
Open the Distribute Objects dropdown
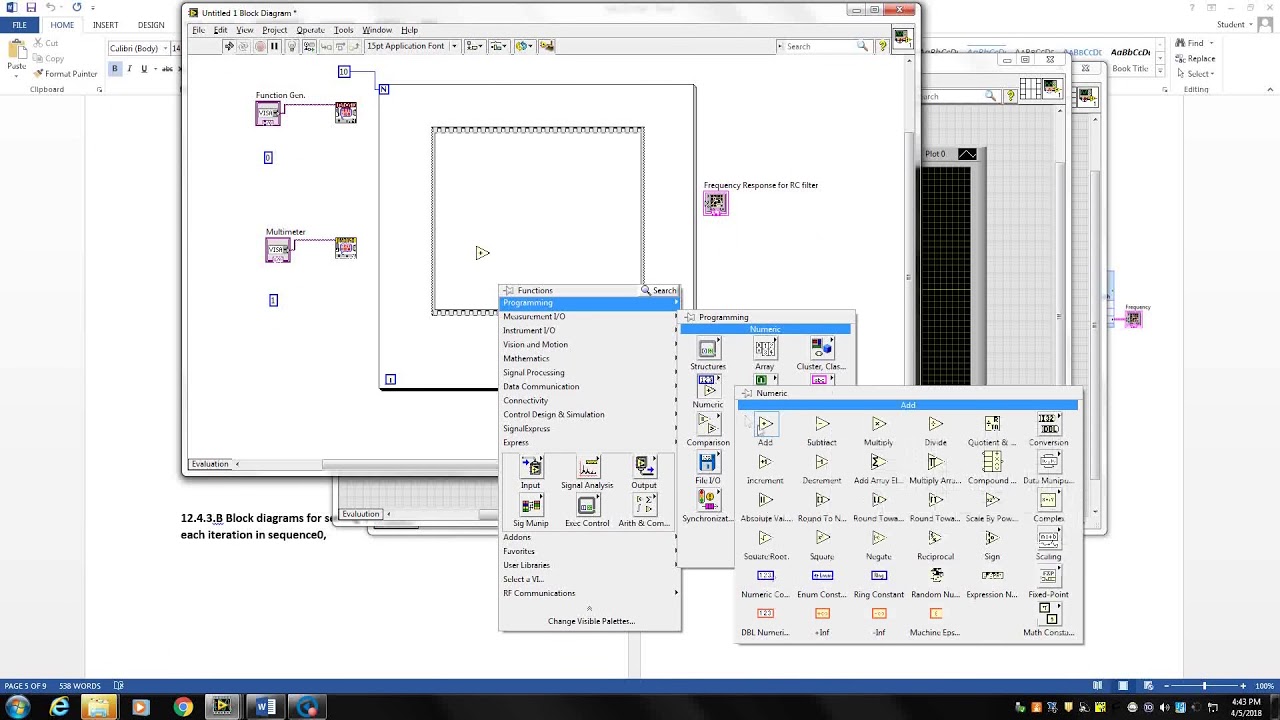[497, 46]
